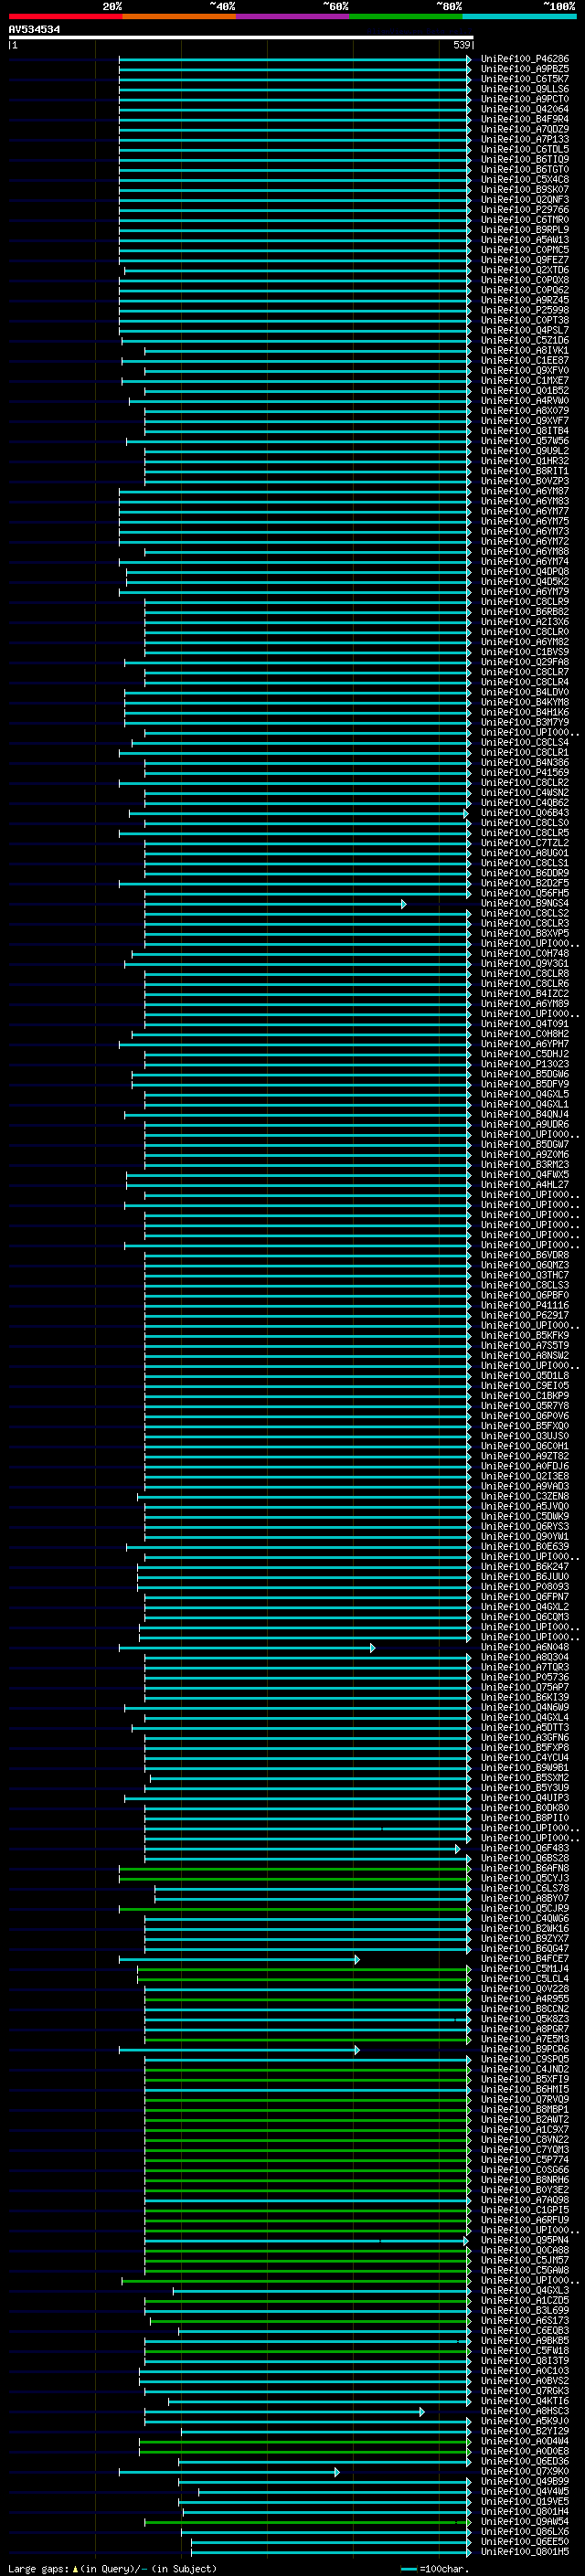Click the green alignment bar for UniRef100_B6AFN8
The image size is (585, 2576).
pyautogui.click(x=295, y=1868)
